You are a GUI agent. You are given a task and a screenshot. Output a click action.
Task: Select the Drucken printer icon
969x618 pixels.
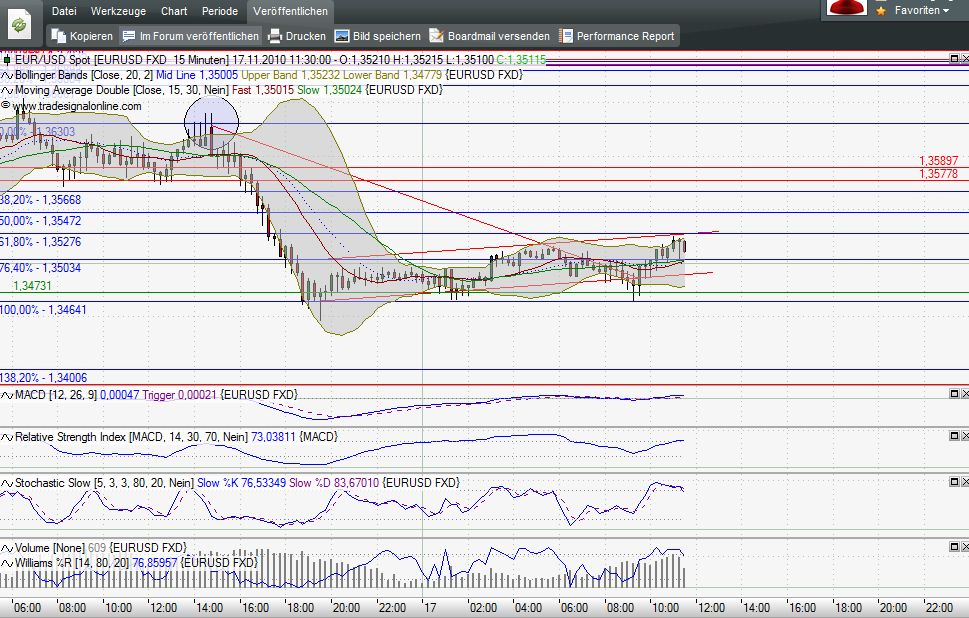coord(273,35)
